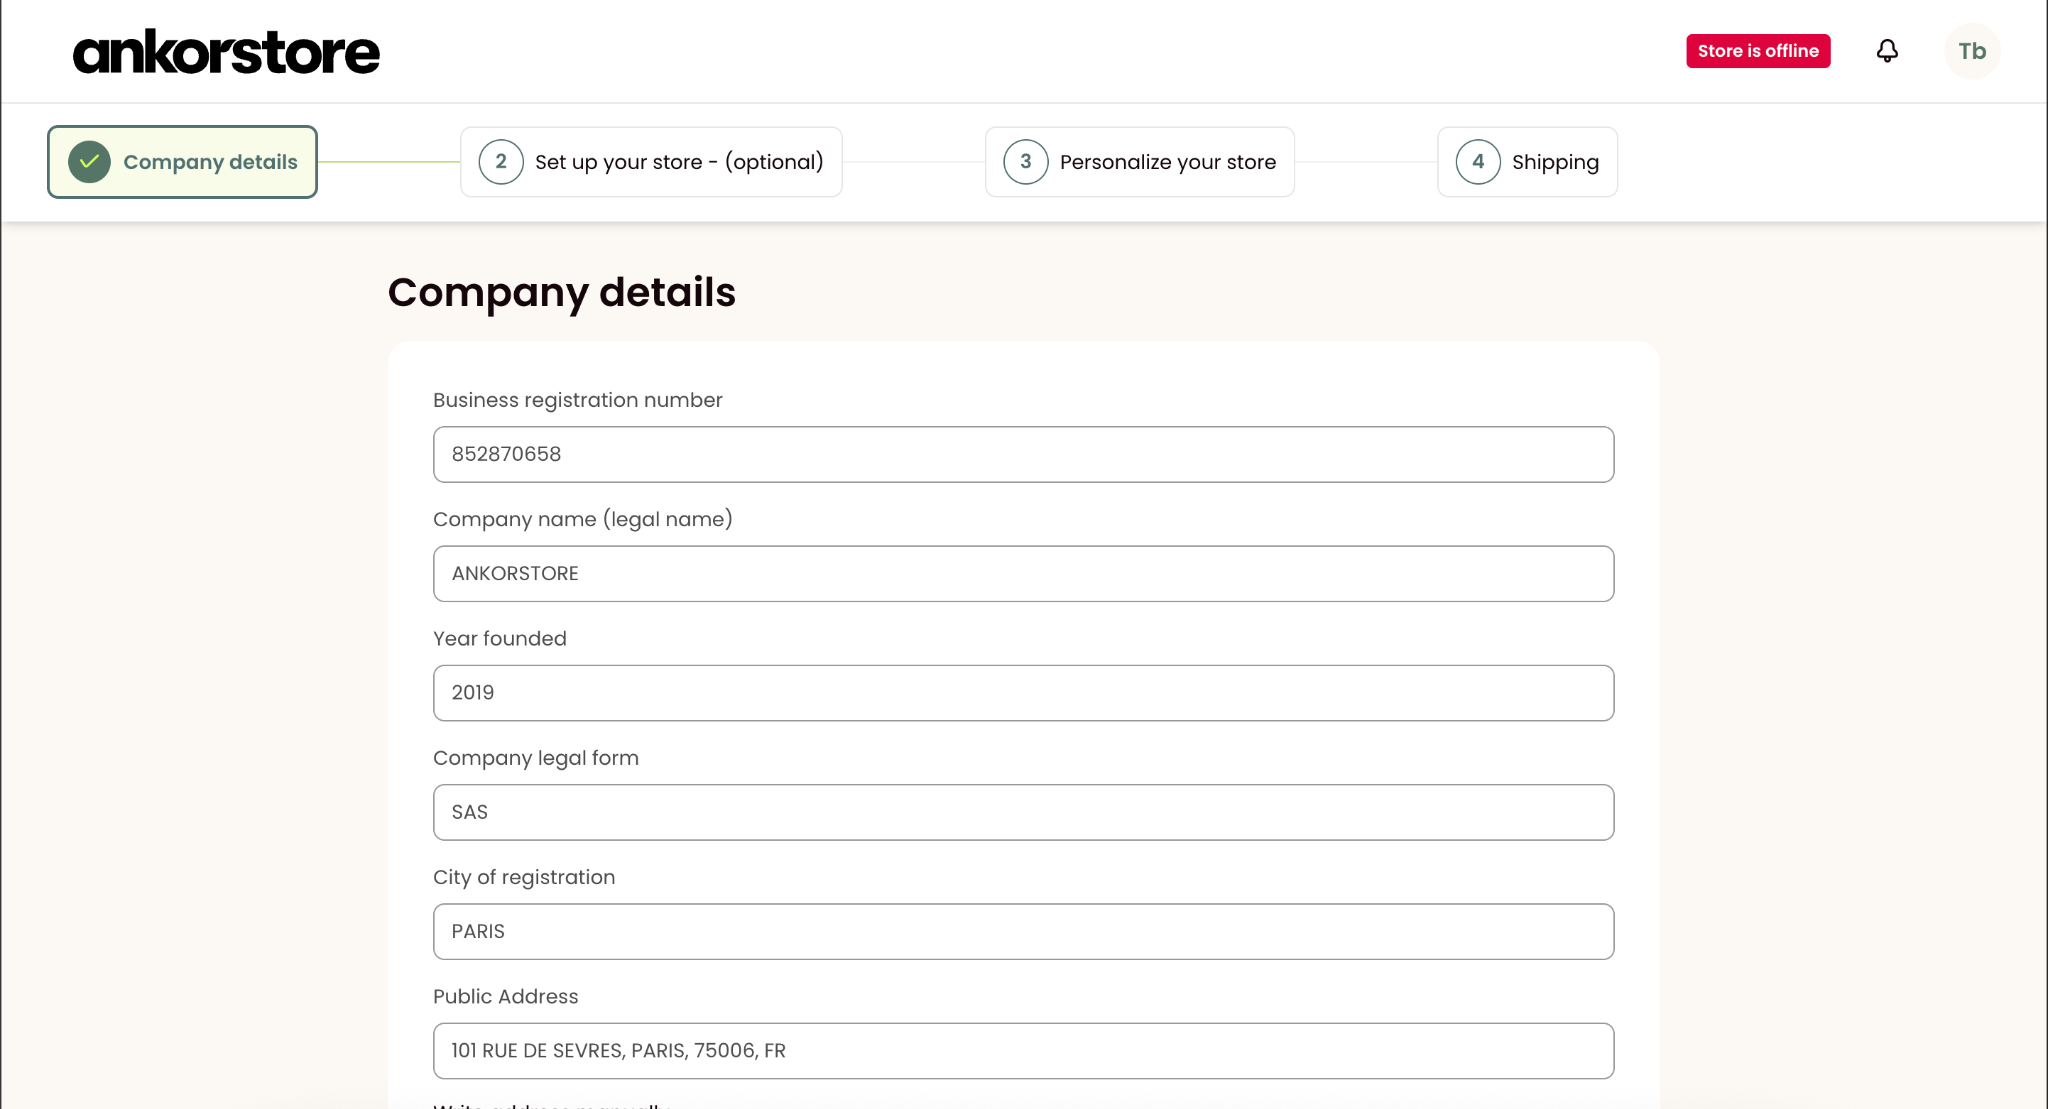Click the Public Address field
The image size is (2048, 1109).
(1023, 1051)
